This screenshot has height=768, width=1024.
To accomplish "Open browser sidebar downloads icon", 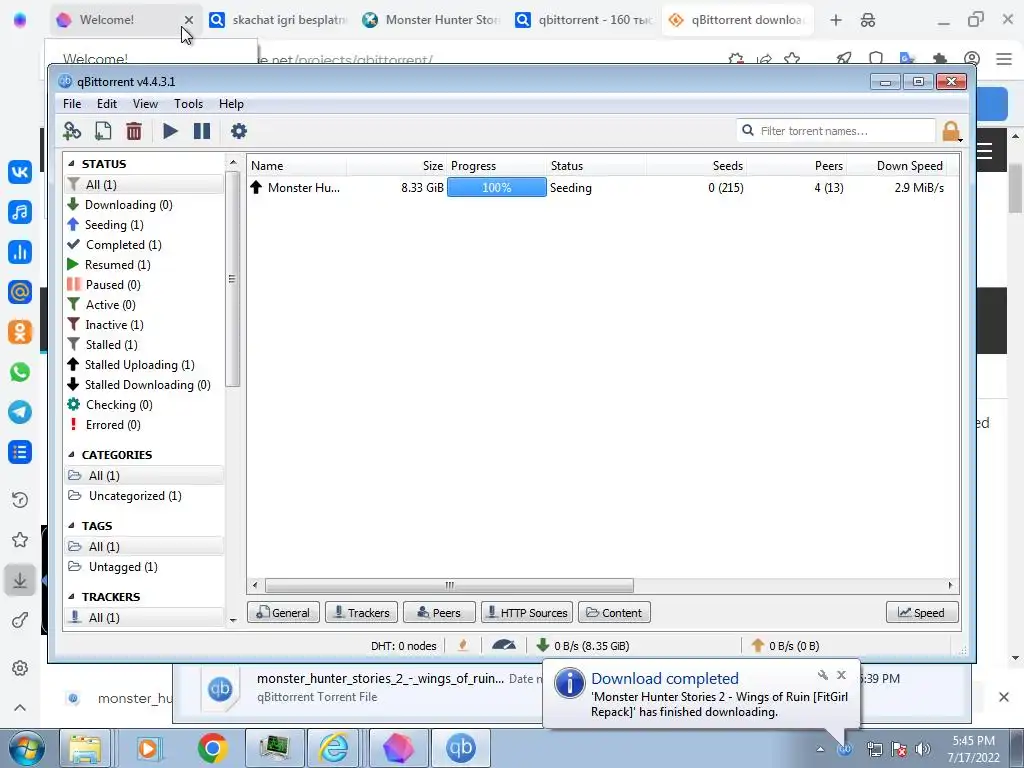I will (20, 581).
